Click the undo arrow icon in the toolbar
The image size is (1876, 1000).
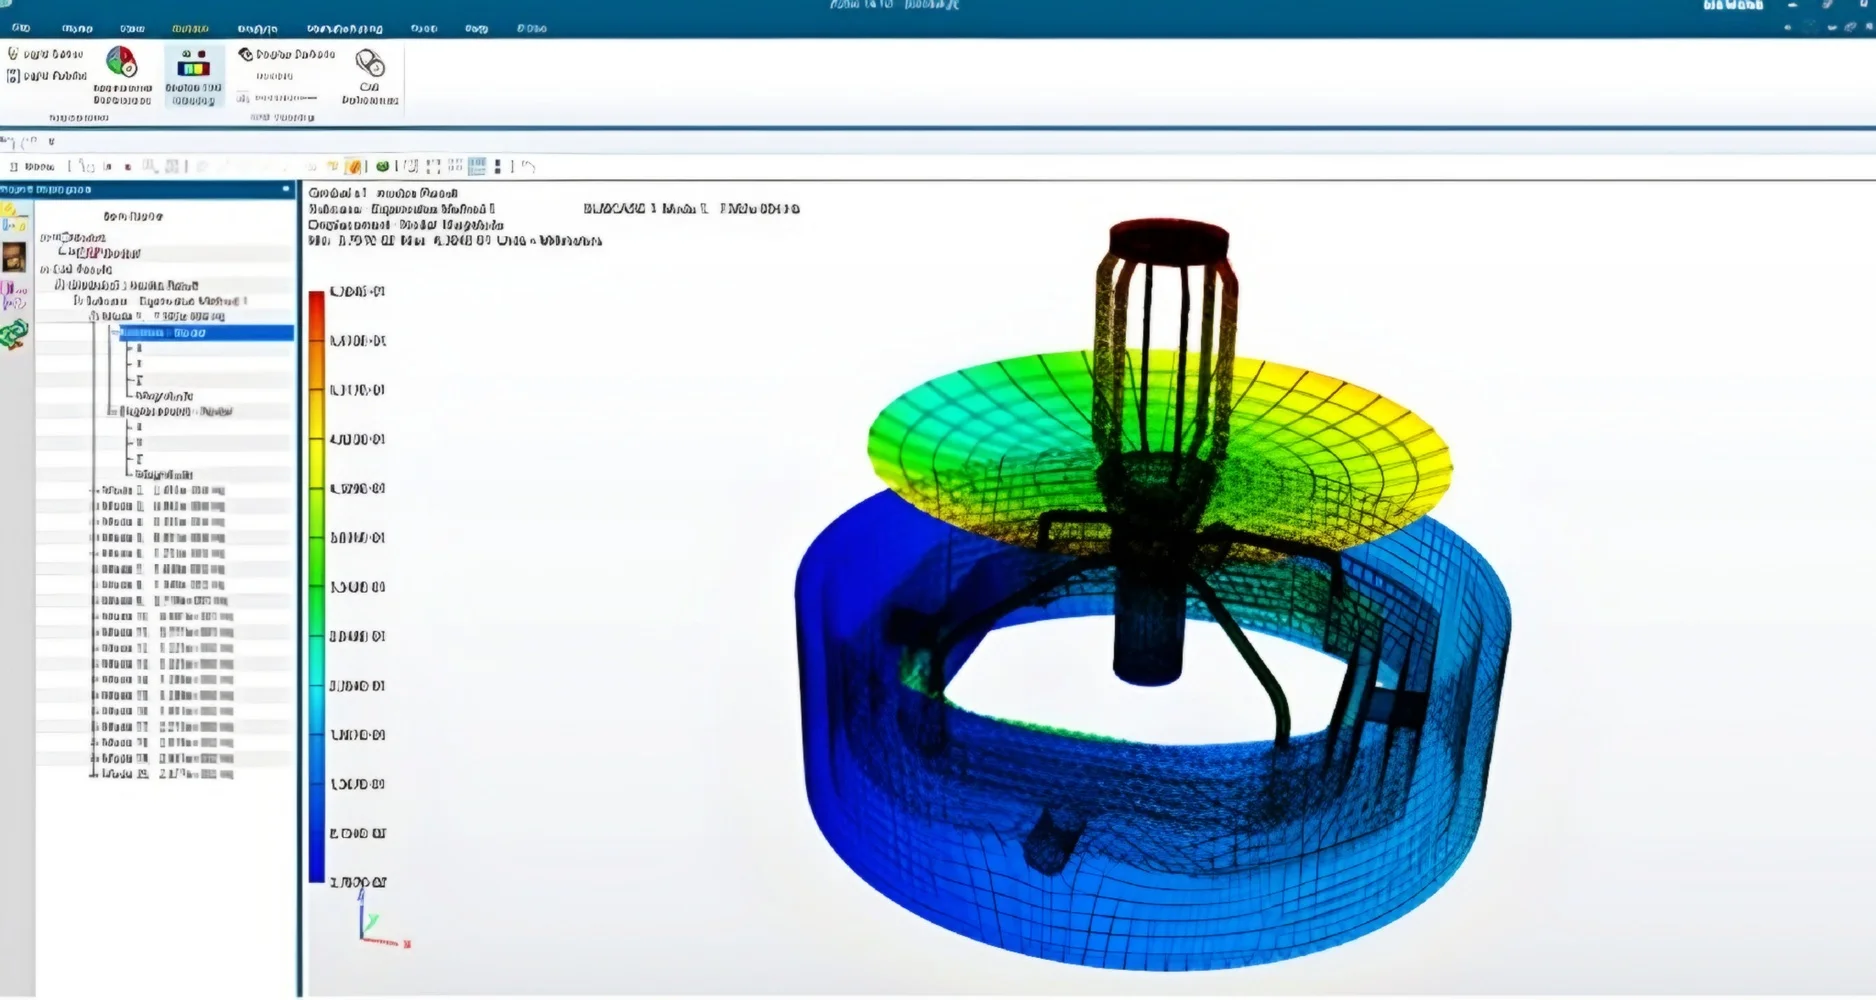pyautogui.click(x=529, y=167)
